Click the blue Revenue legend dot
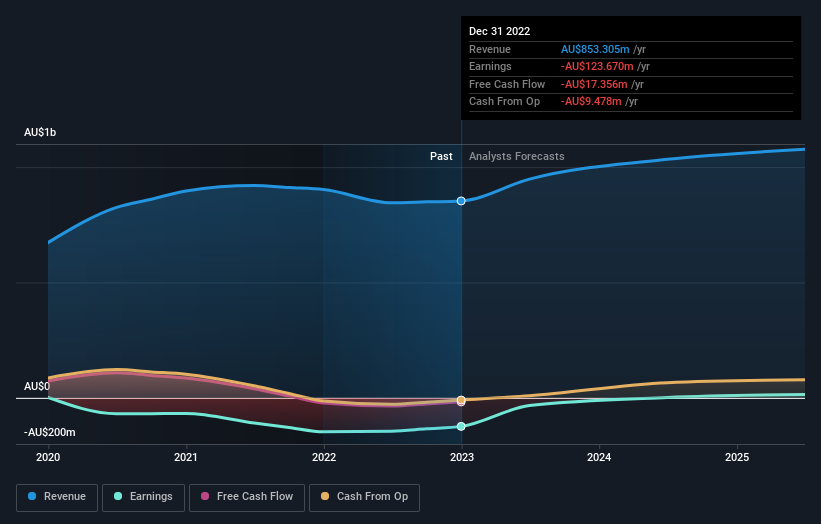Image resolution: width=821 pixels, height=524 pixels. 32,496
